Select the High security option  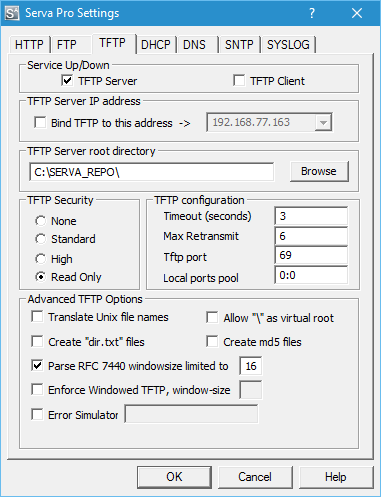pos(40,259)
